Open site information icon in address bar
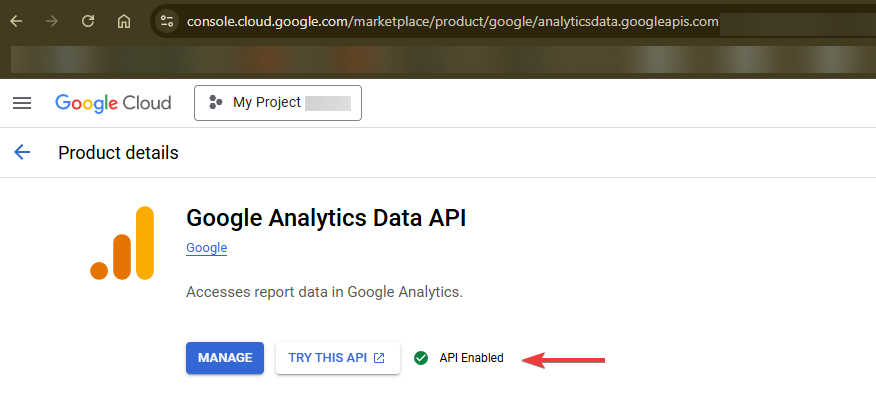This screenshot has width=876, height=409. pyautogui.click(x=166, y=21)
